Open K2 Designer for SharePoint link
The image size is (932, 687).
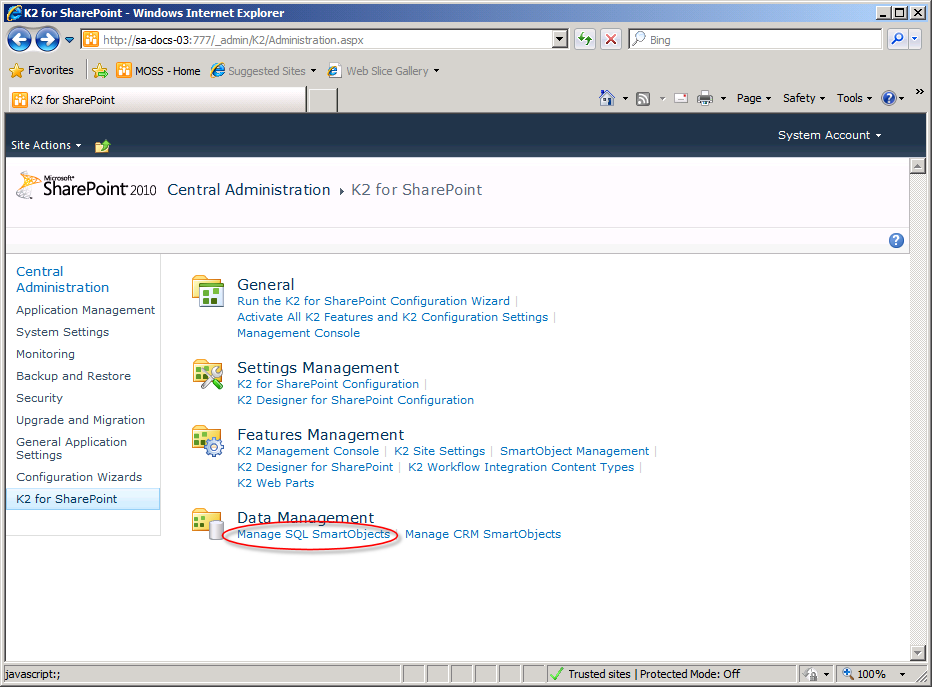click(x=315, y=467)
